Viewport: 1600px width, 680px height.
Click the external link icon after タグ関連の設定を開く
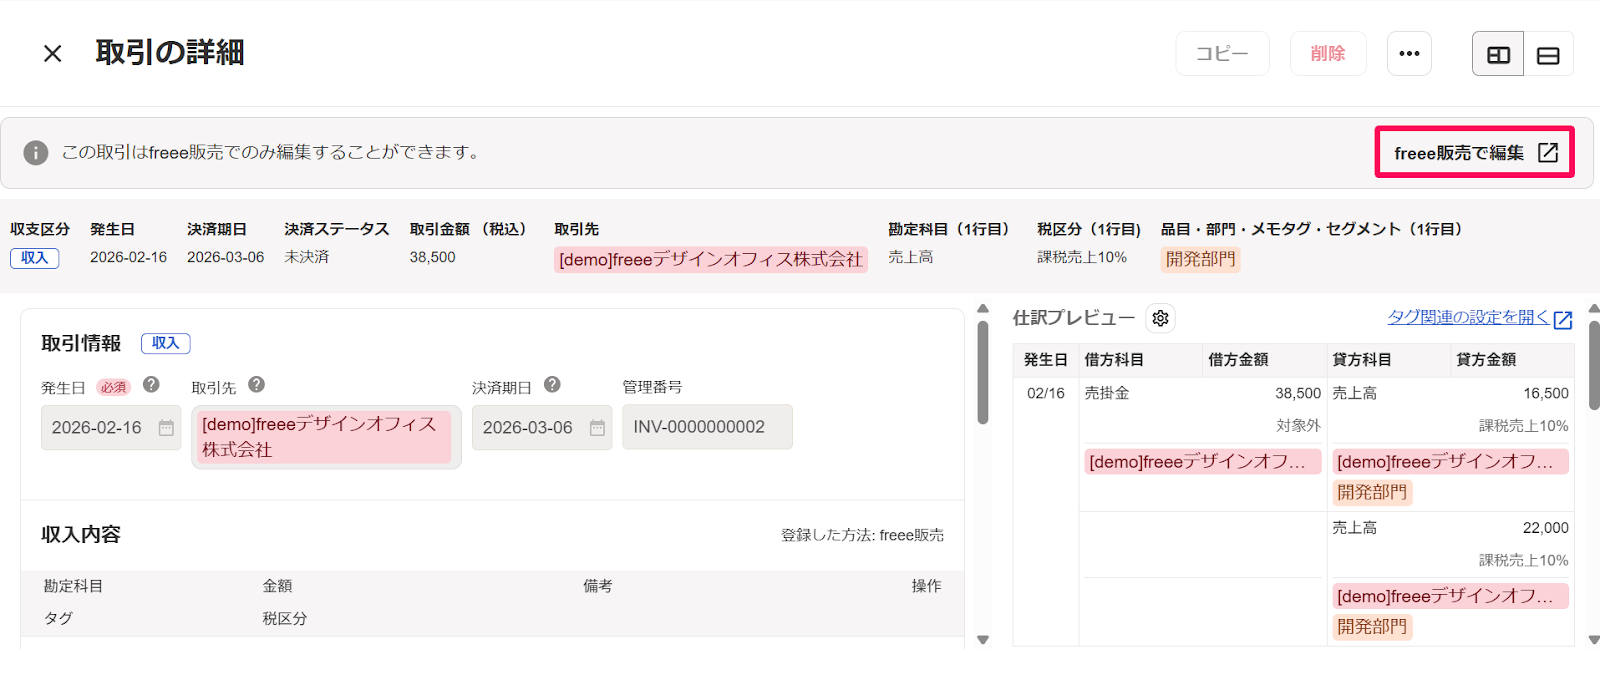coord(1563,320)
